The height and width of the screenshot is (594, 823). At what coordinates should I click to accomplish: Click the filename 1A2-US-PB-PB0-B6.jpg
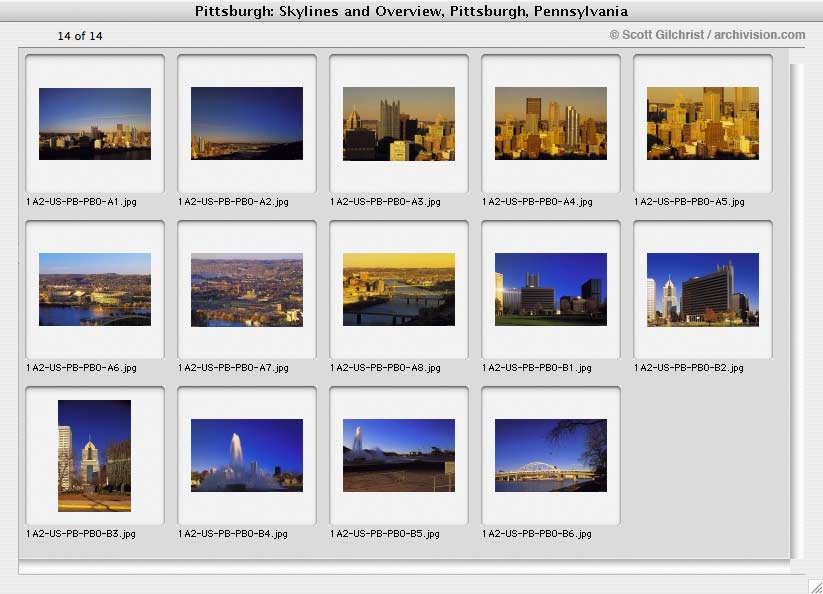click(537, 534)
